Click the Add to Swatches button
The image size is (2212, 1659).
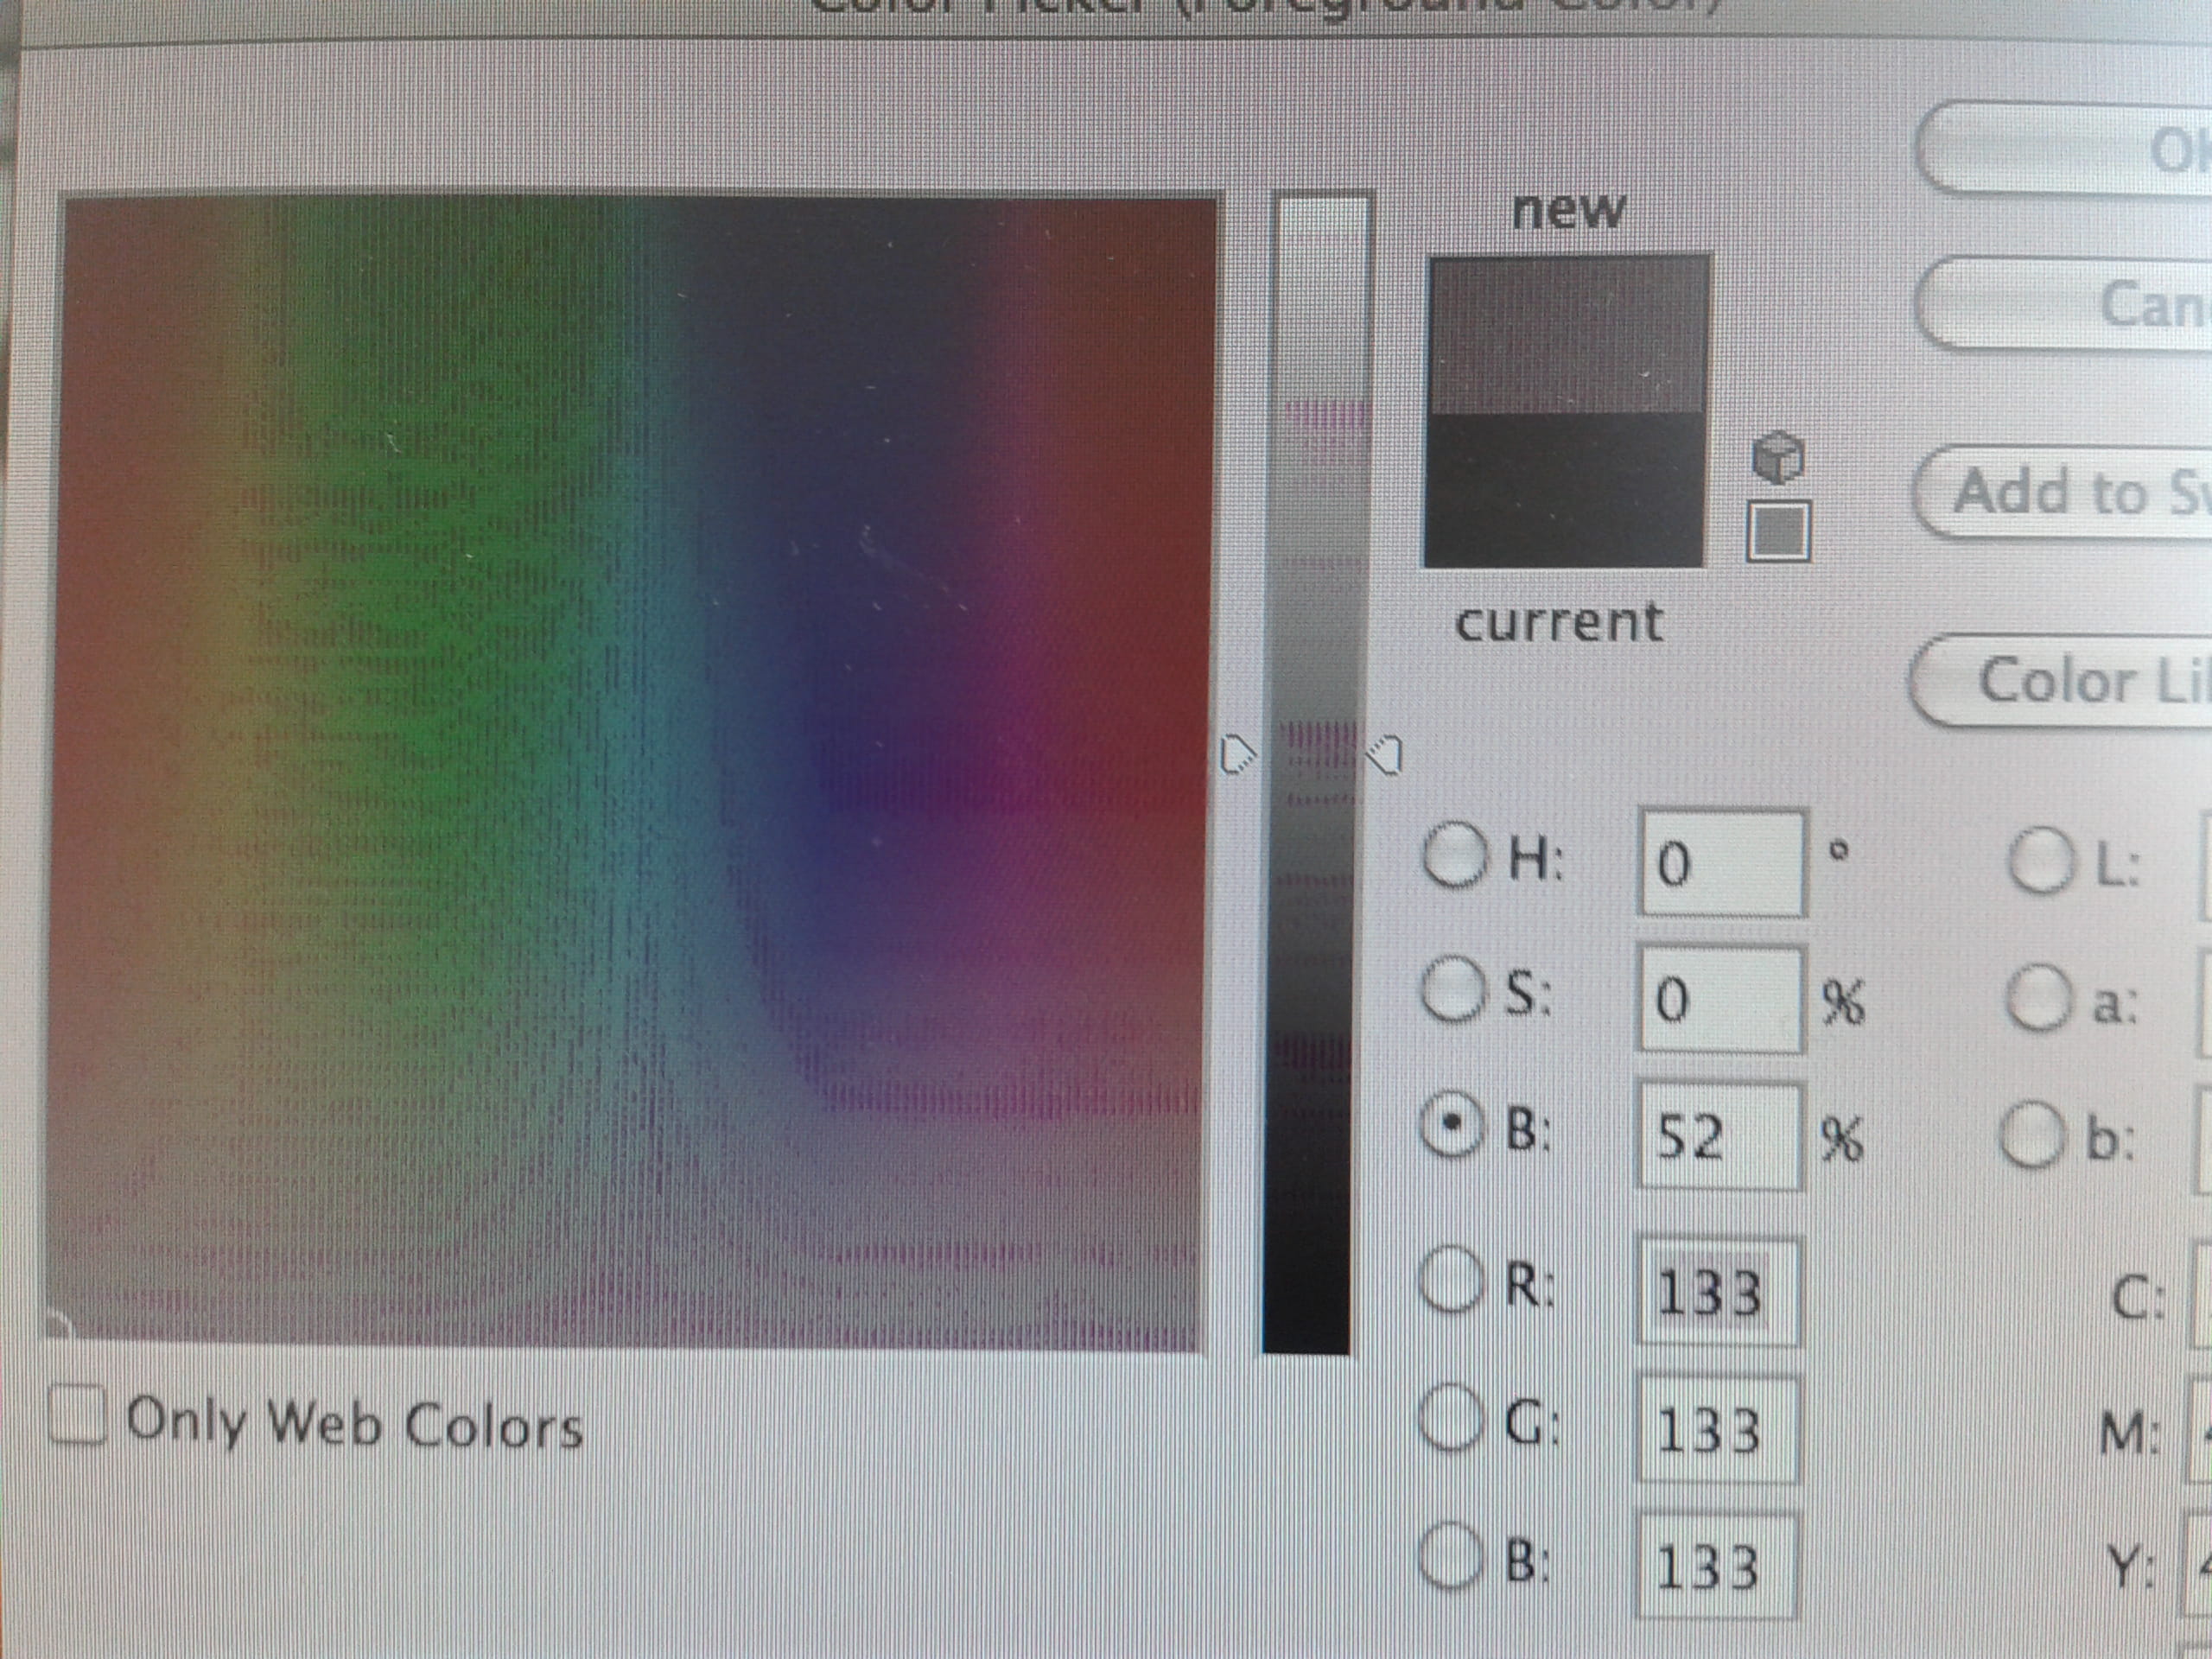[x=2070, y=492]
